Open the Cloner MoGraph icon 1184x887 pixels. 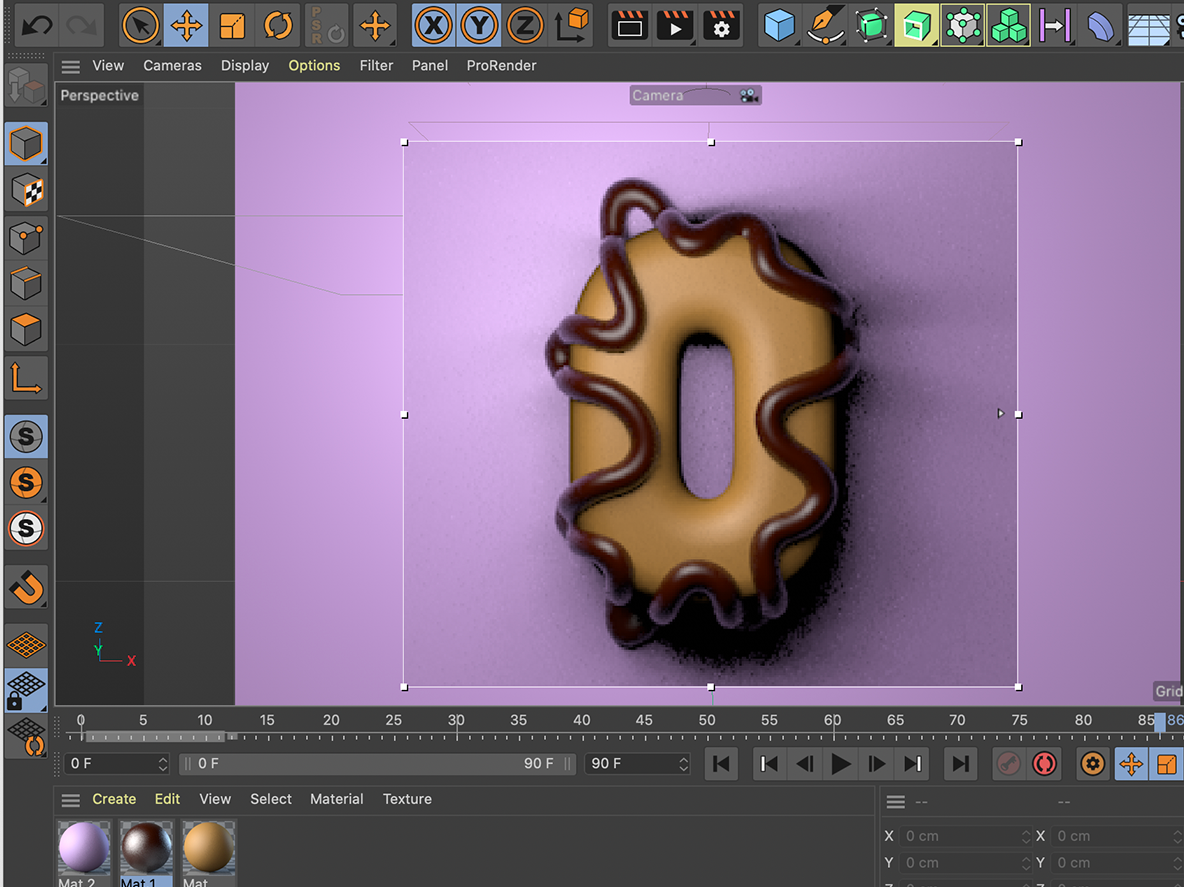coord(963,25)
